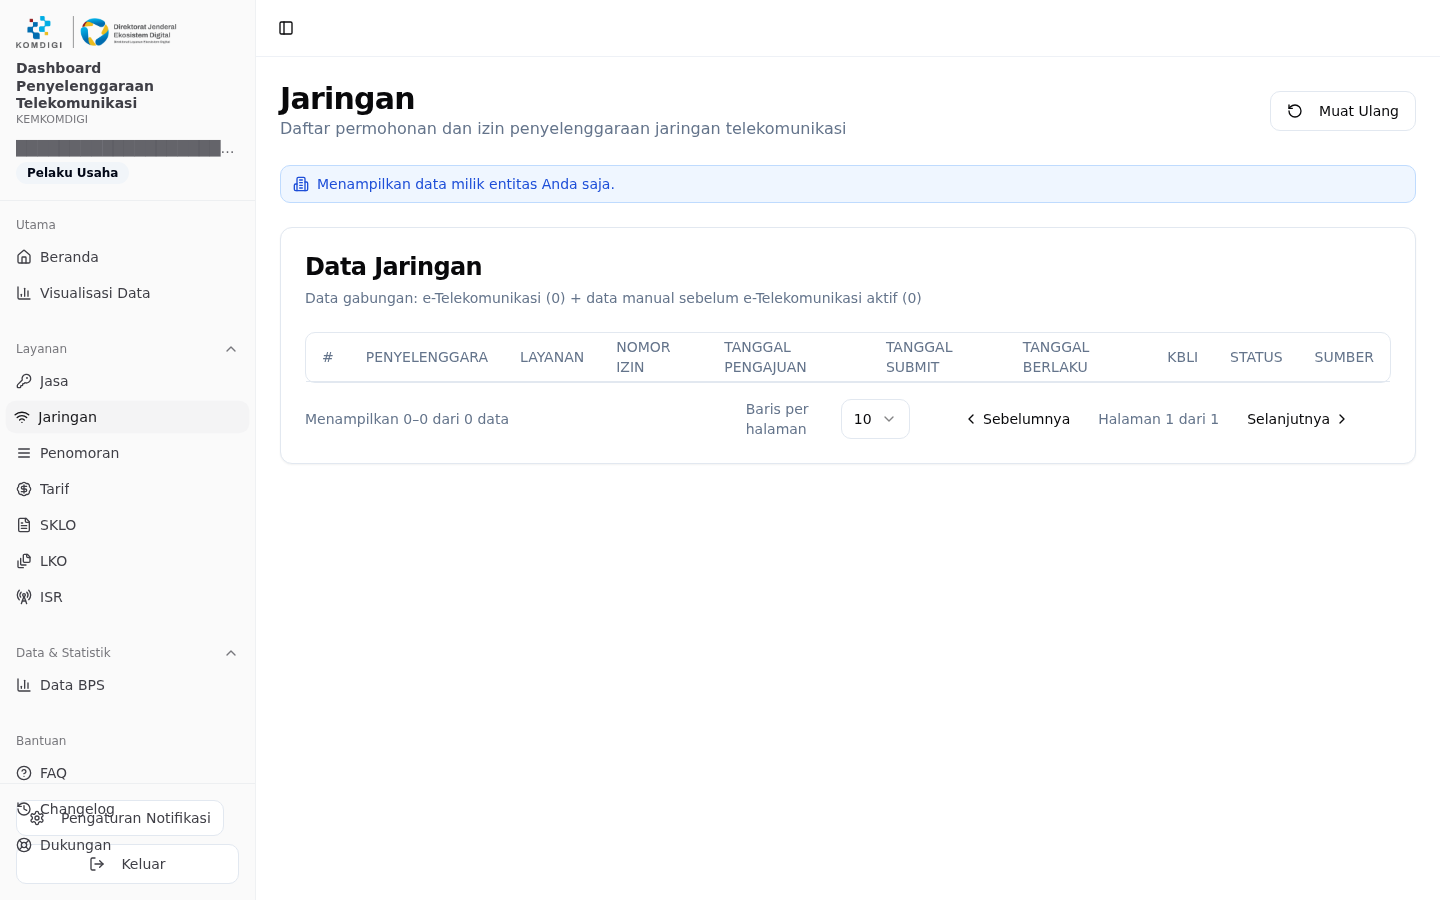Viewport: 1440px width, 900px height.
Task: Select the Jaringan menu item
Action: [x=127, y=417]
